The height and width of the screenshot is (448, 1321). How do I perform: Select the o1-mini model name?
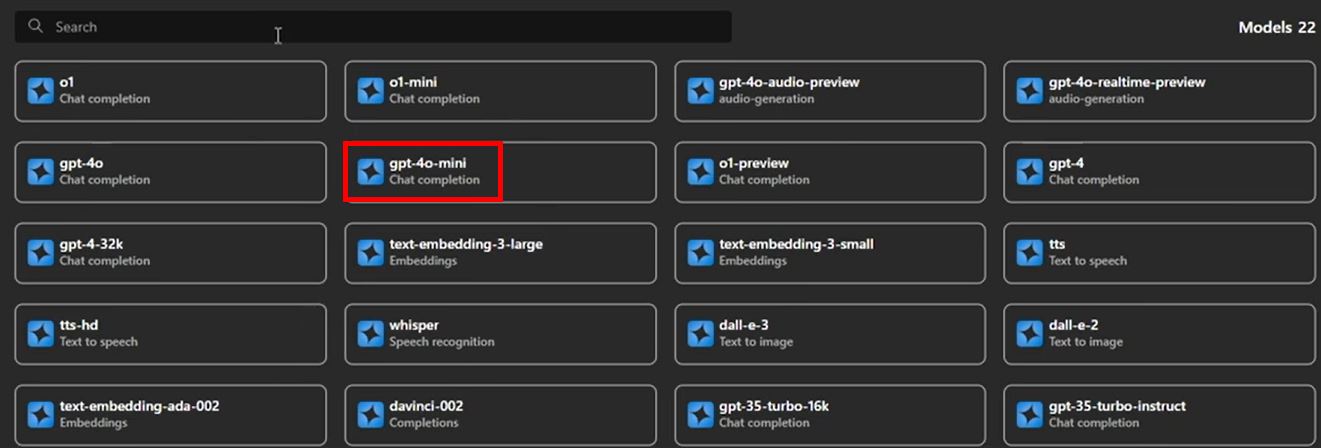click(x=413, y=82)
